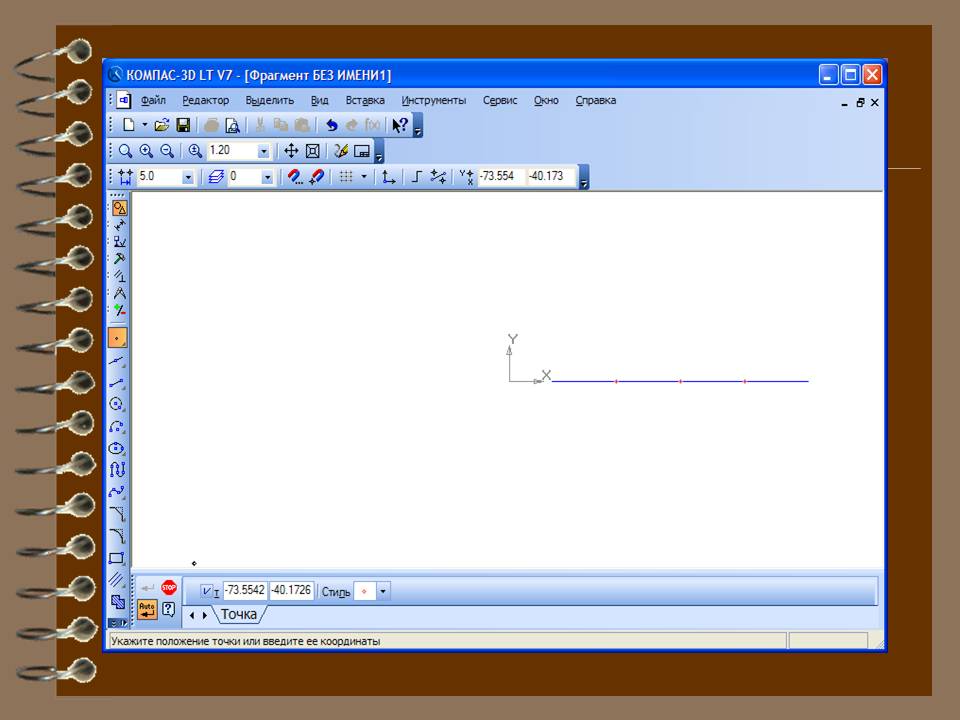This screenshot has height=720, width=960.
Task: Click the Hatching tool icon
Action: [117, 579]
